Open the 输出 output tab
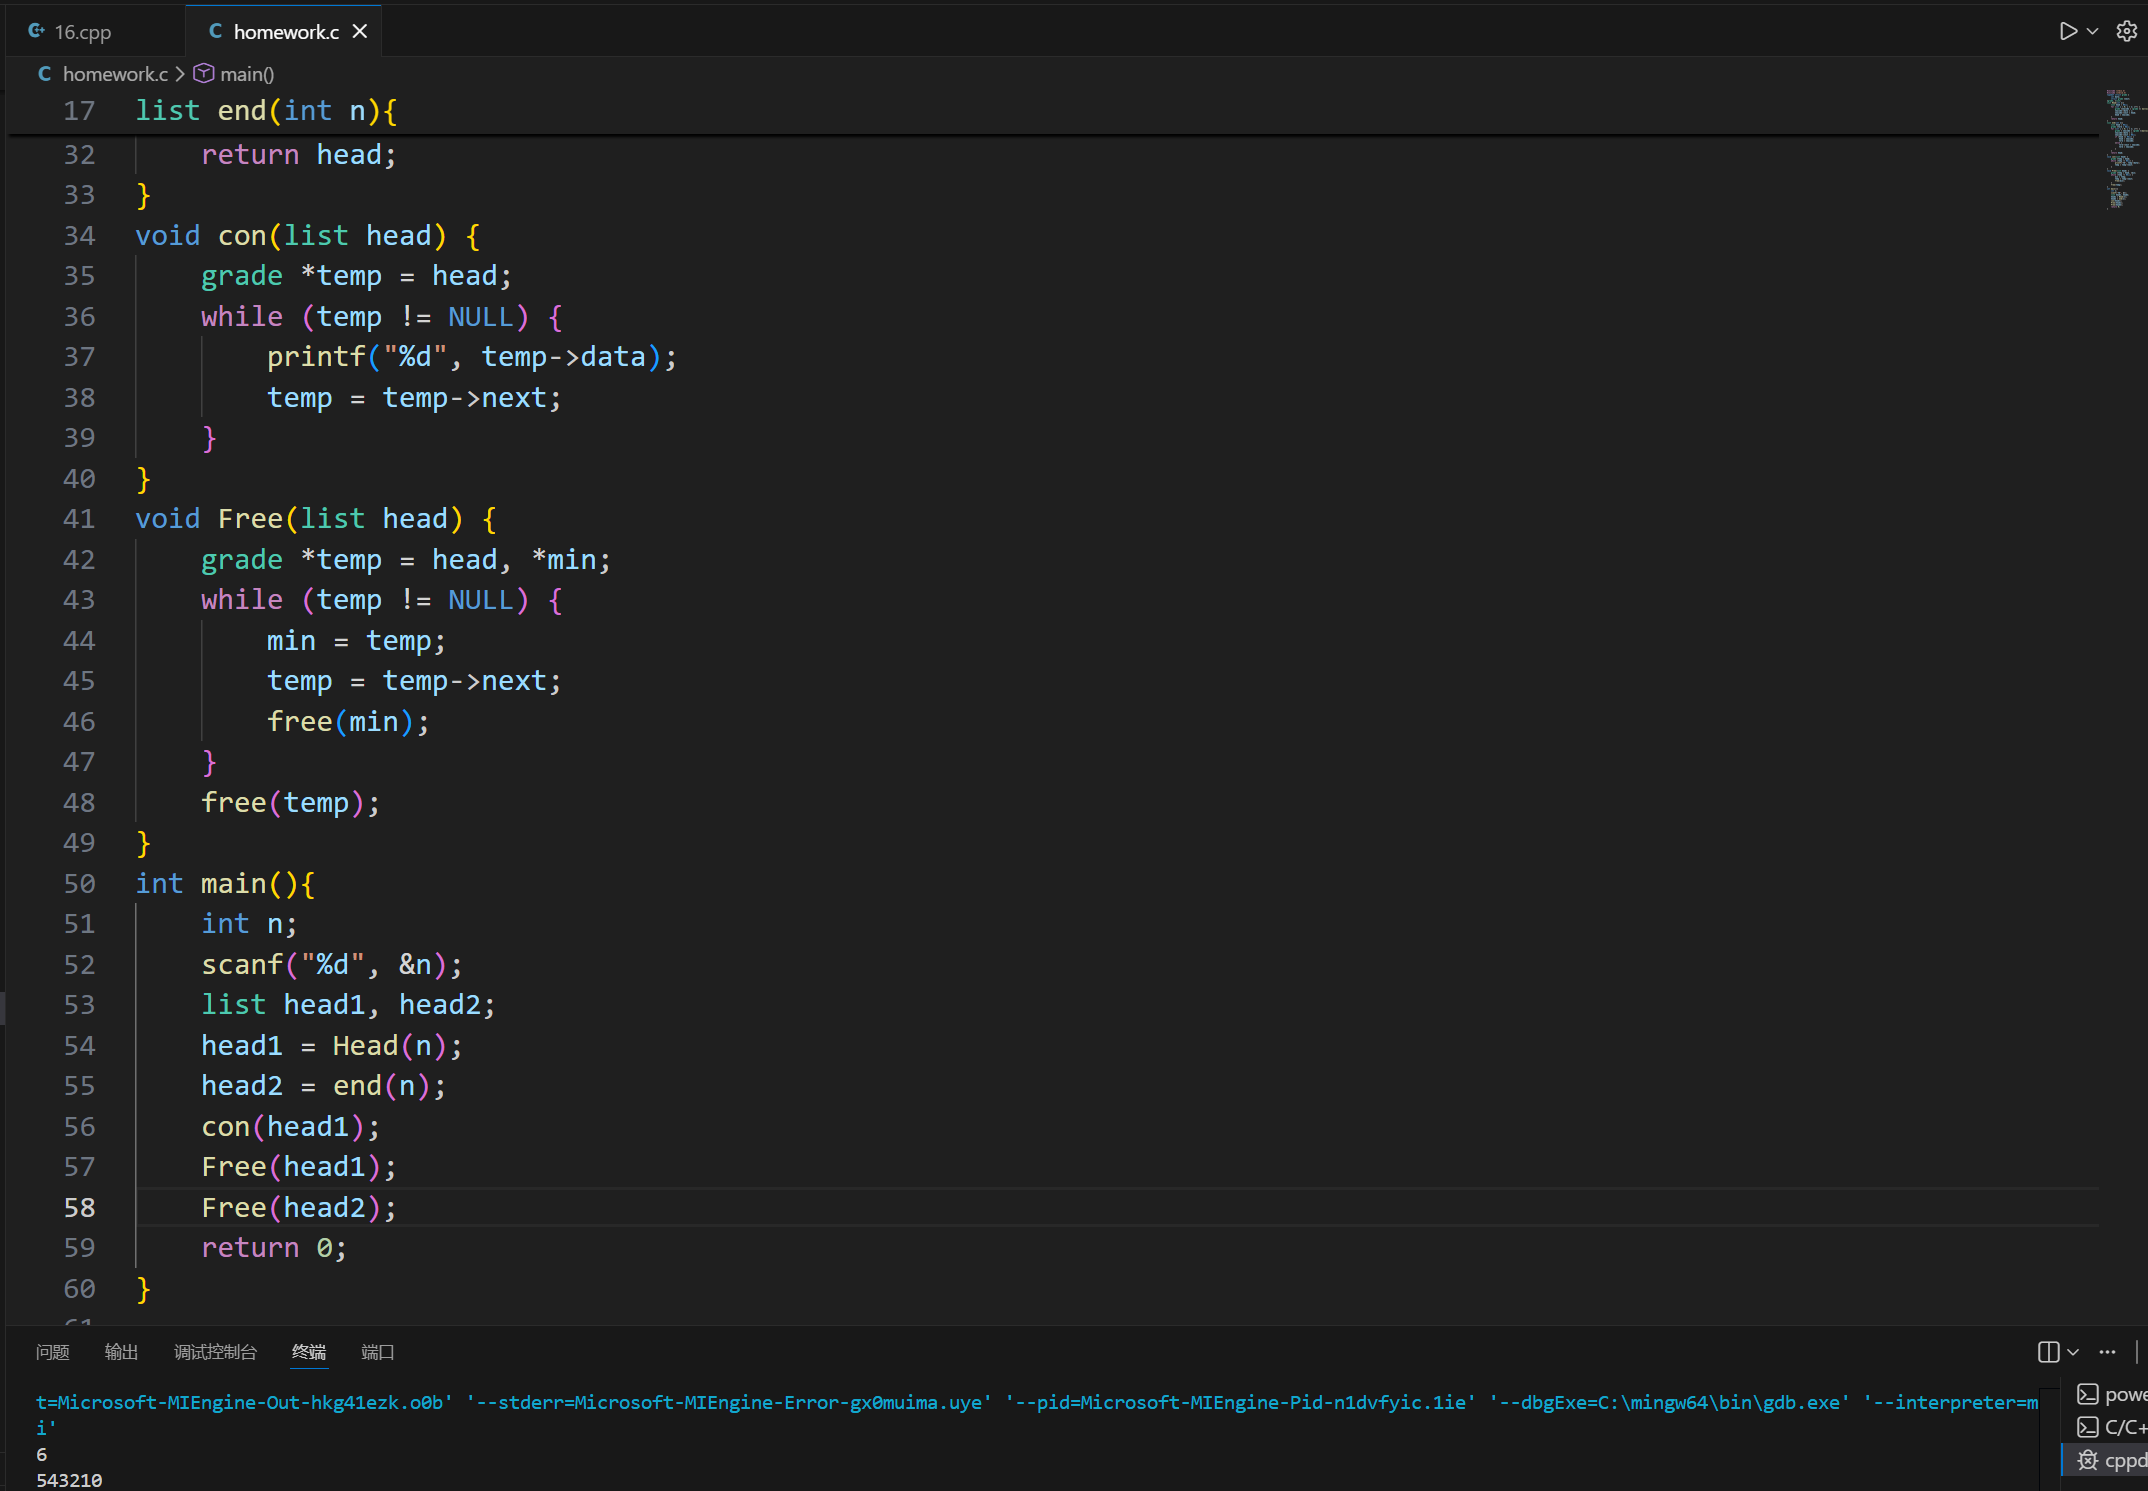Screen dimensions: 2148x1491 click(x=121, y=1352)
